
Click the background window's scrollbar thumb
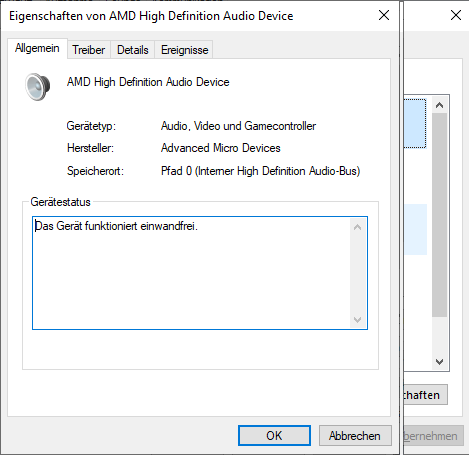(x=440, y=215)
